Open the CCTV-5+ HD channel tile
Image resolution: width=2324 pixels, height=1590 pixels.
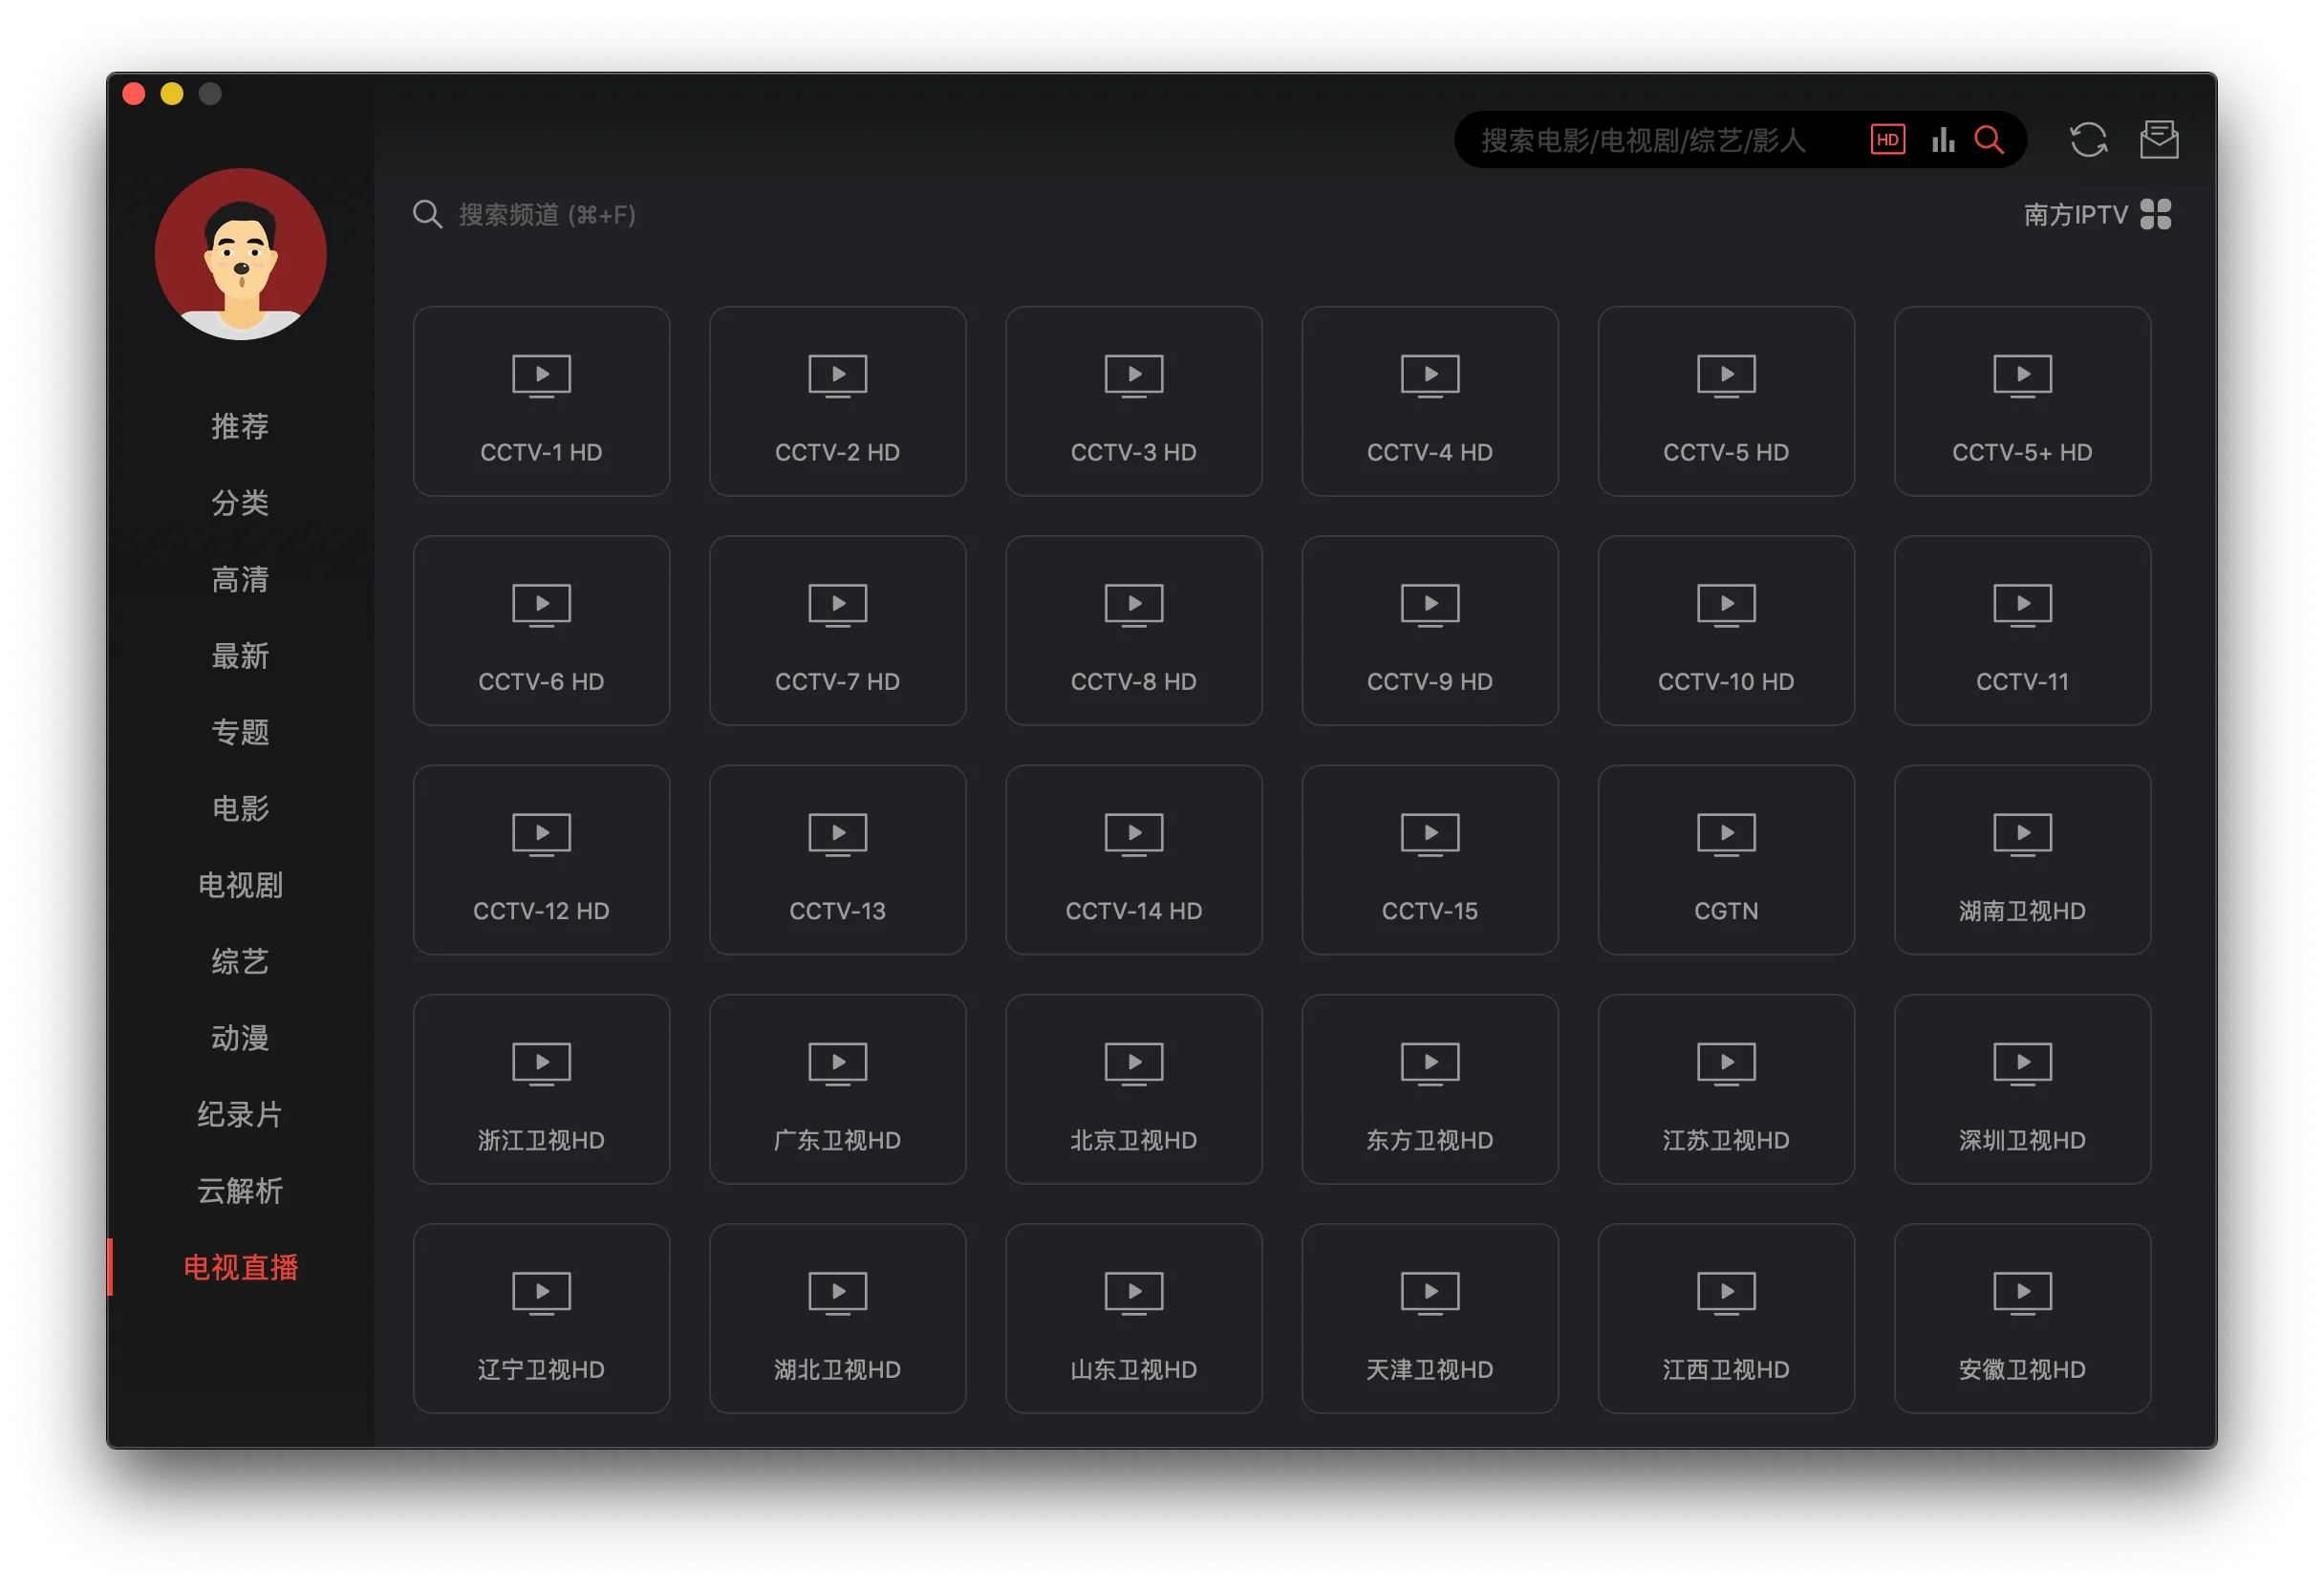2021,401
